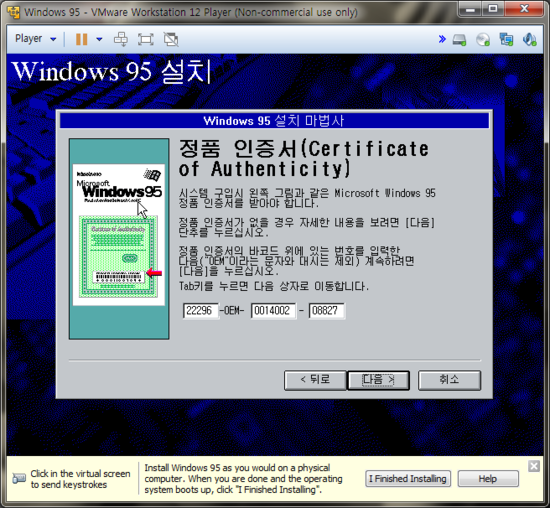Screen dimensions: 550x508
Task: Click the Help button in hint bar
Action: 488,479
